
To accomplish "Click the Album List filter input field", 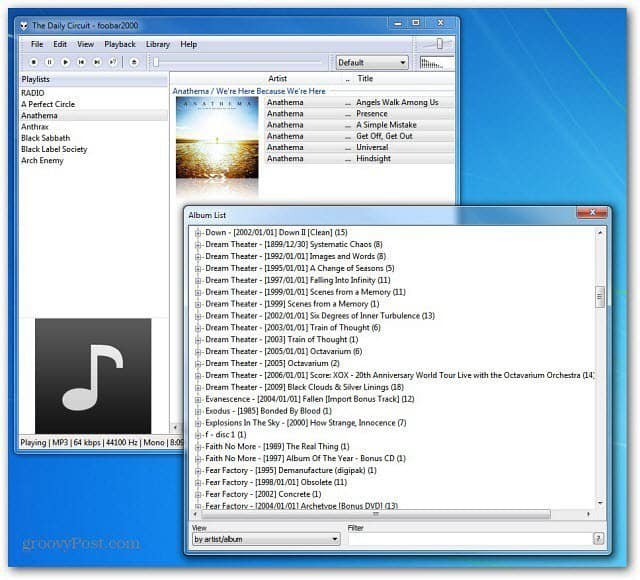I will coord(470,539).
